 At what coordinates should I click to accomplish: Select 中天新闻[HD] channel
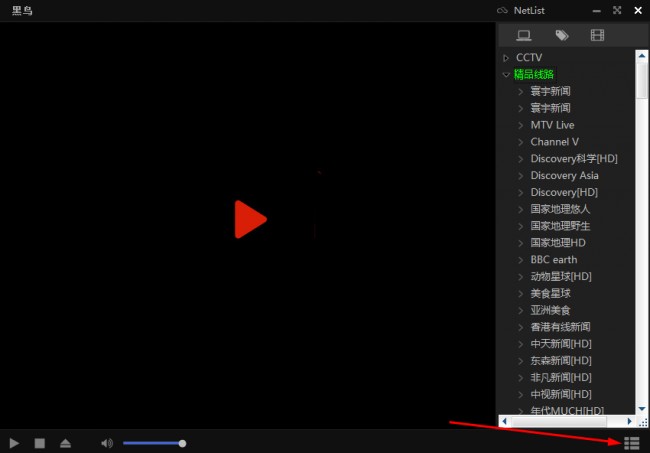coord(561,344)
